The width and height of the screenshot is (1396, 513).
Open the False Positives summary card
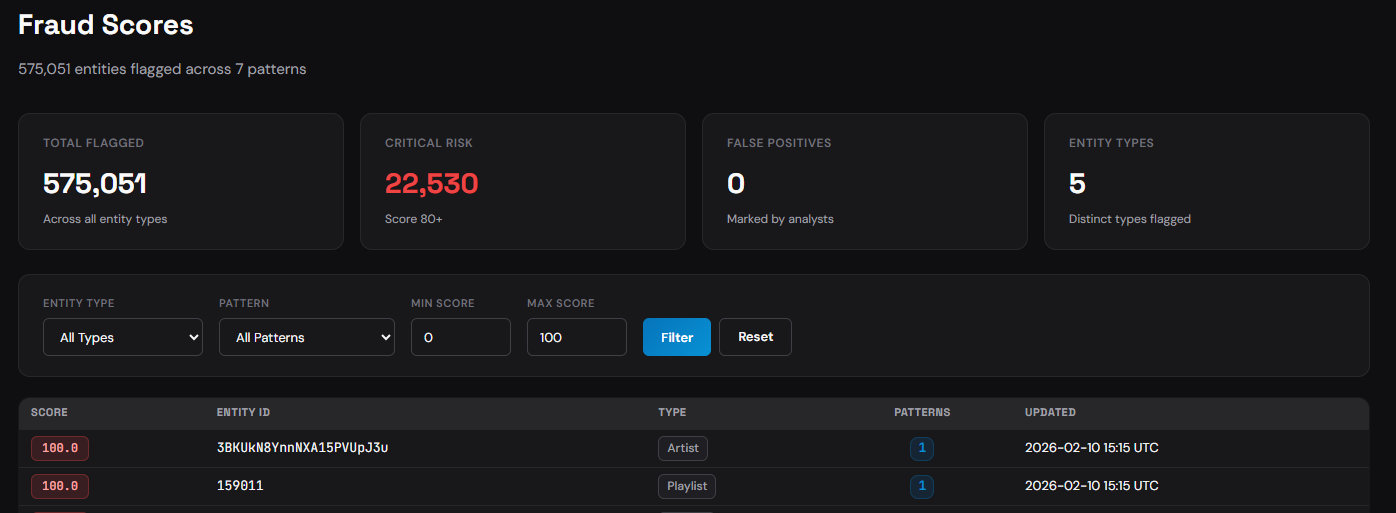tap(864, 181)
